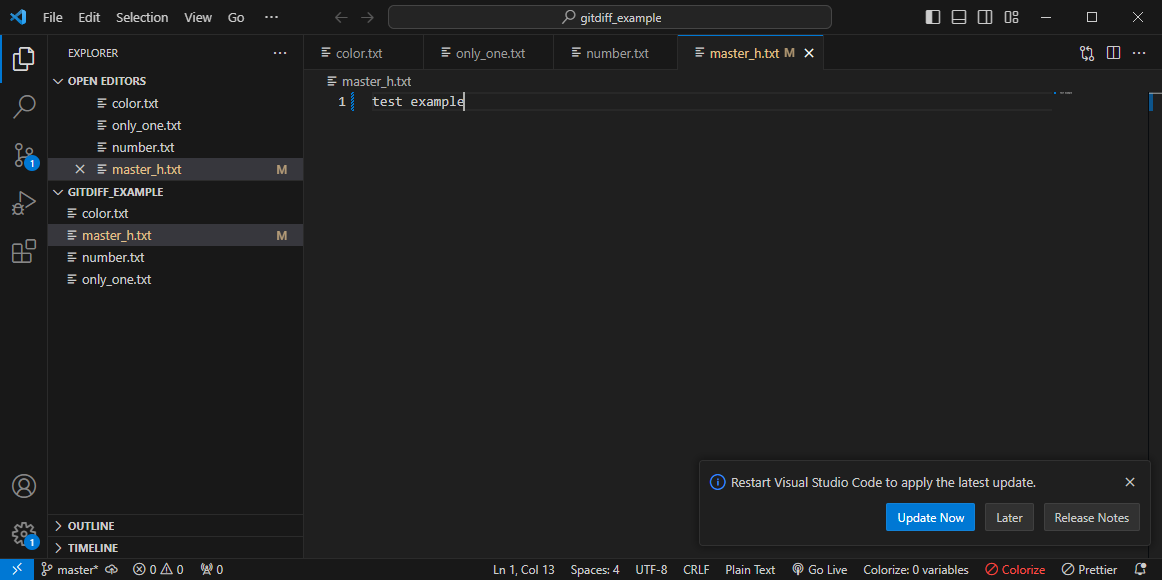
Task: Toggle the secondary side bar layout icon
Action: click(985, 17)
